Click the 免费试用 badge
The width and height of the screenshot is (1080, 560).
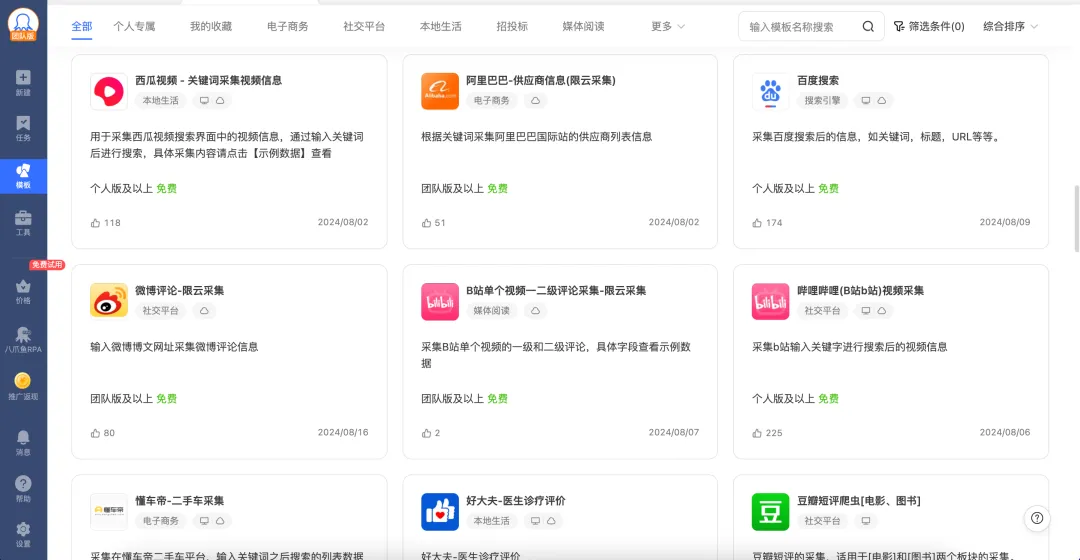(x=47, y=265)
